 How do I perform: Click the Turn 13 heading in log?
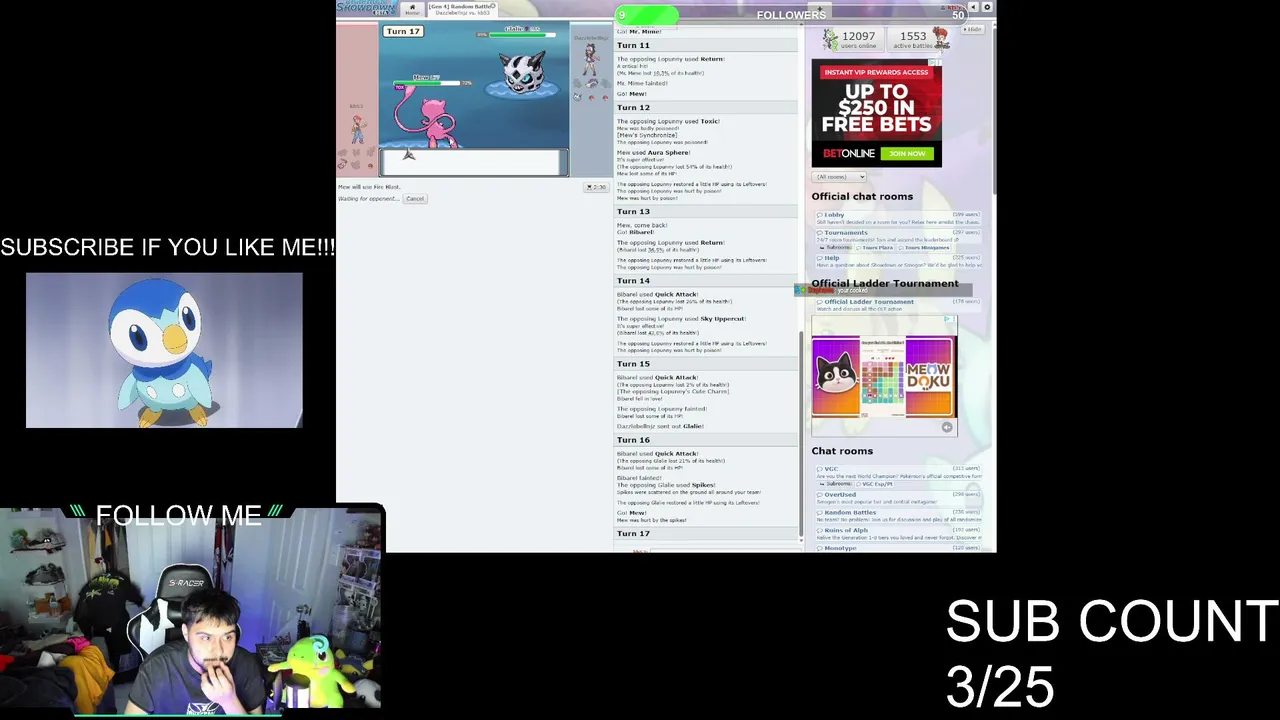[633, 212]
